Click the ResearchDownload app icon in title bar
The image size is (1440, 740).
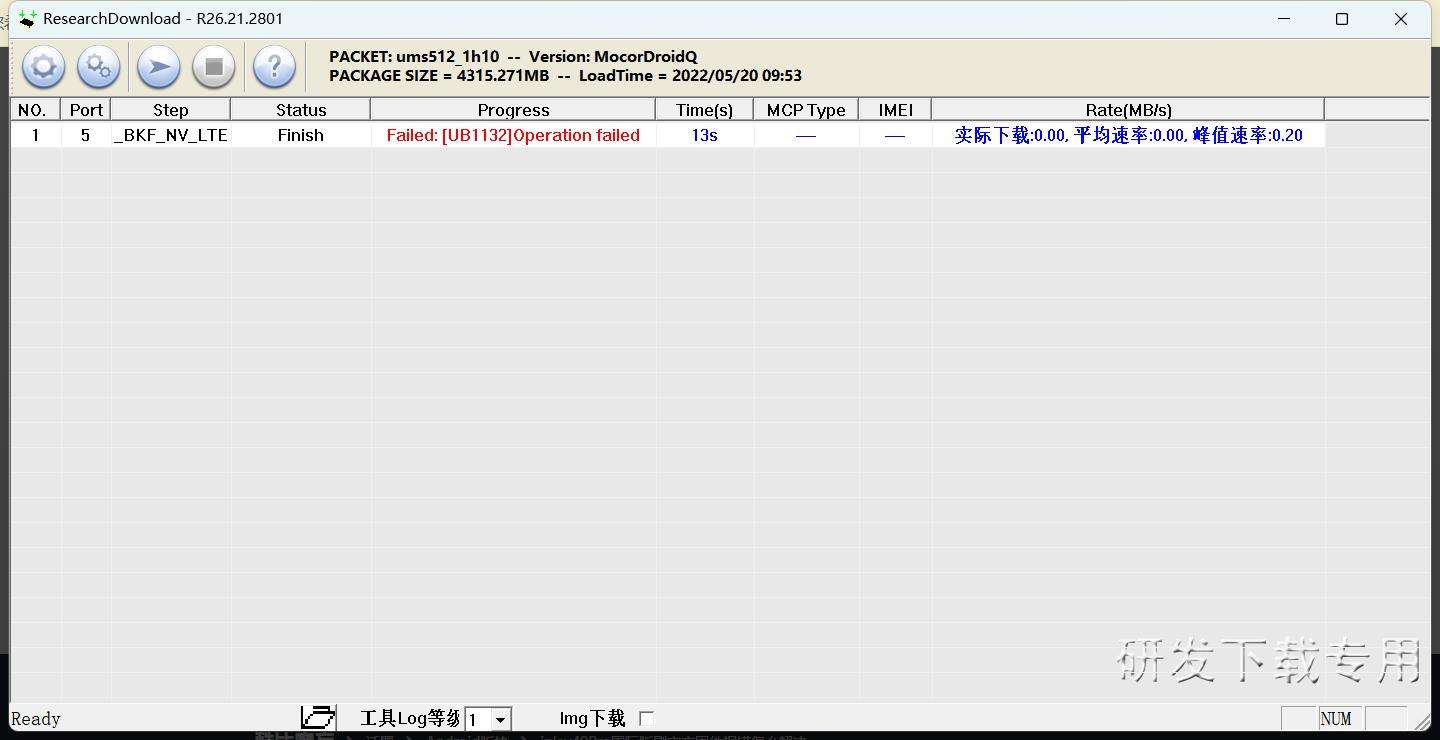tap(27, 19)
